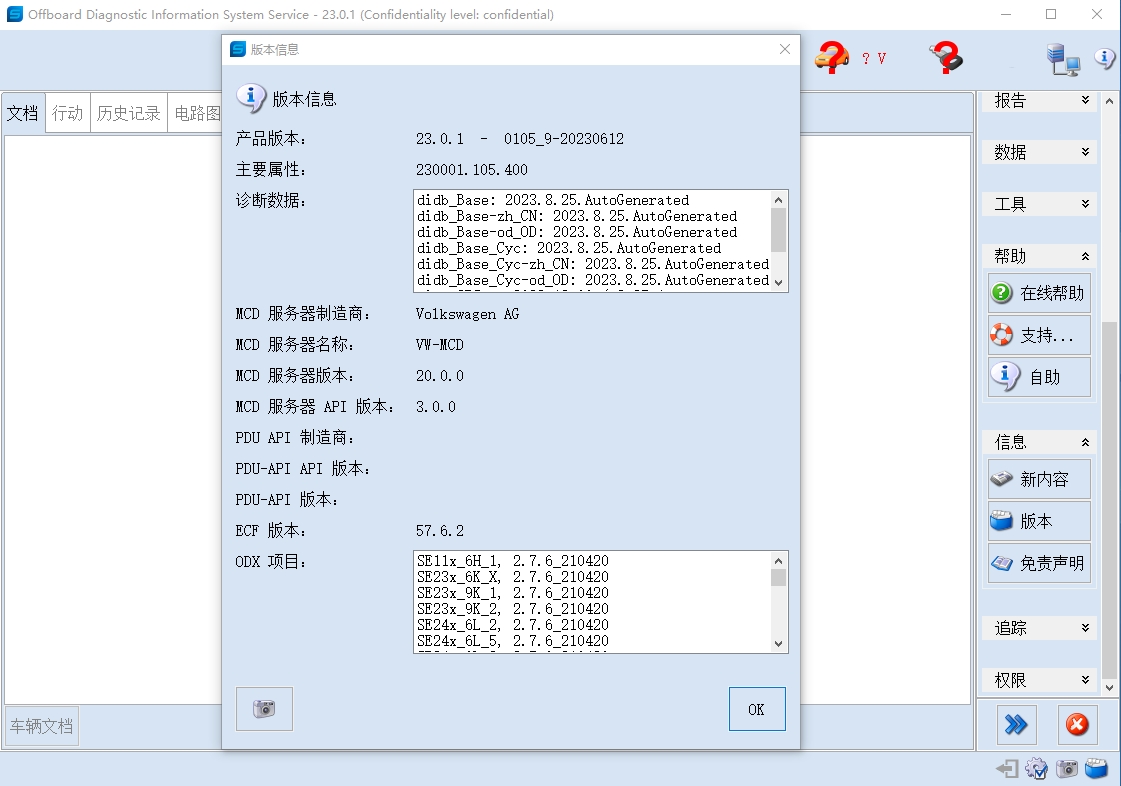
Task: Click up arrow of ODX 项目 list scrollbar
Action: (x=779, y=561)
